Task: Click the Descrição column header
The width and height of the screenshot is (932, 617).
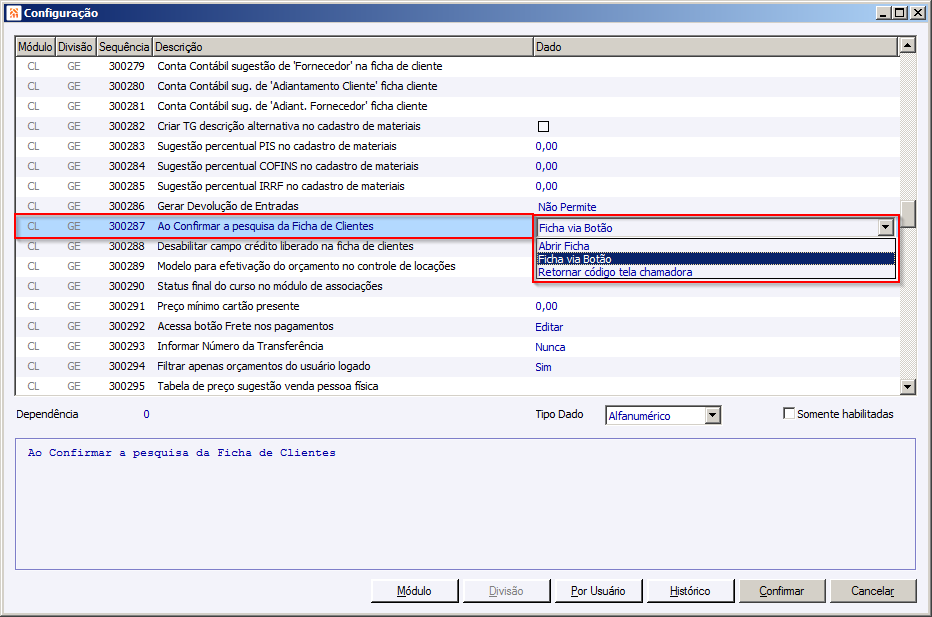Action: pyautogui.click(x=342, y=47)
